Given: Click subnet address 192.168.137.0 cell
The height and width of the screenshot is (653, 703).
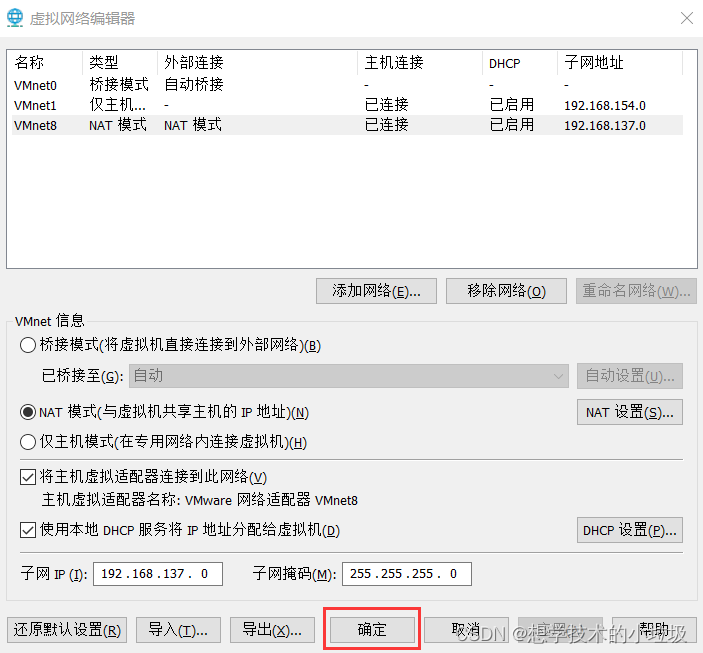Looking at the screenshot, I should pos(605,126).
